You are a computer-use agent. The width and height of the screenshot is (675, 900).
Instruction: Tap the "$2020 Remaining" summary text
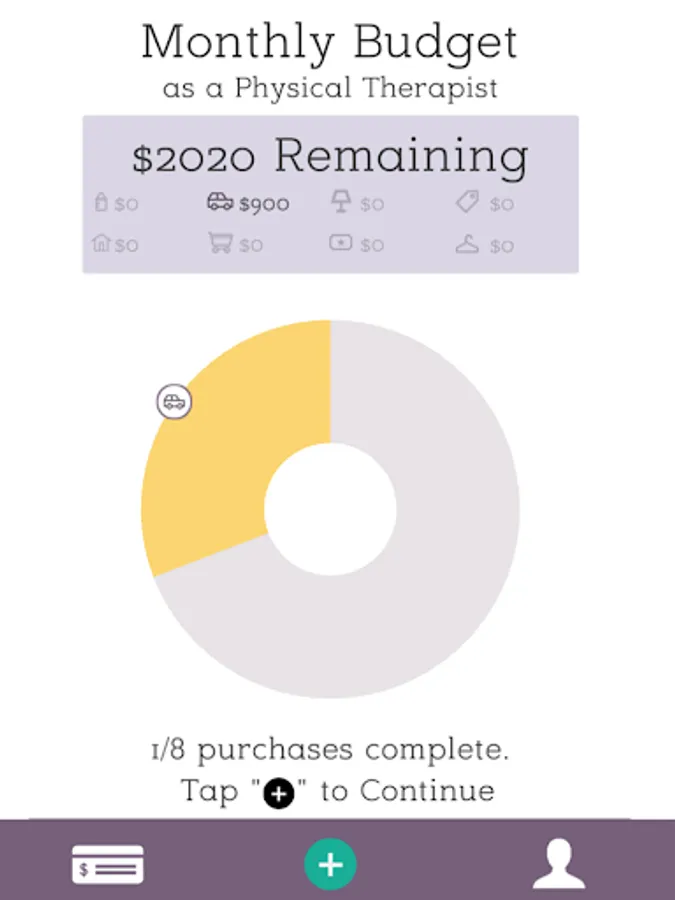coord(330,157)
